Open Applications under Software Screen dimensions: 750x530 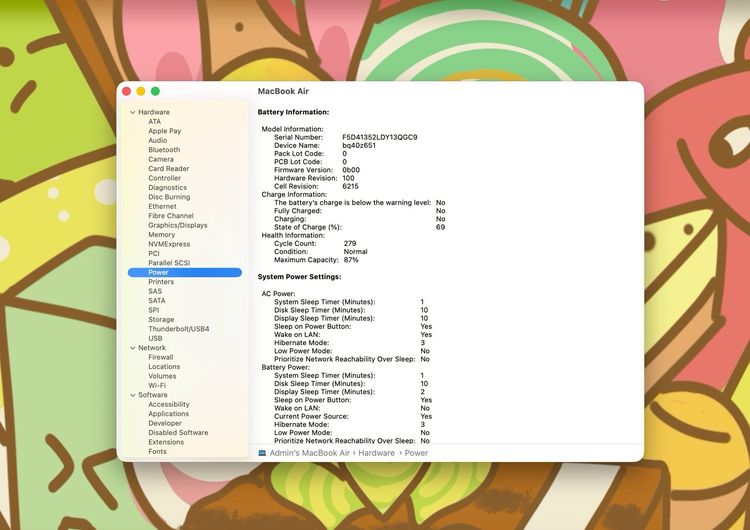[168, 414]
